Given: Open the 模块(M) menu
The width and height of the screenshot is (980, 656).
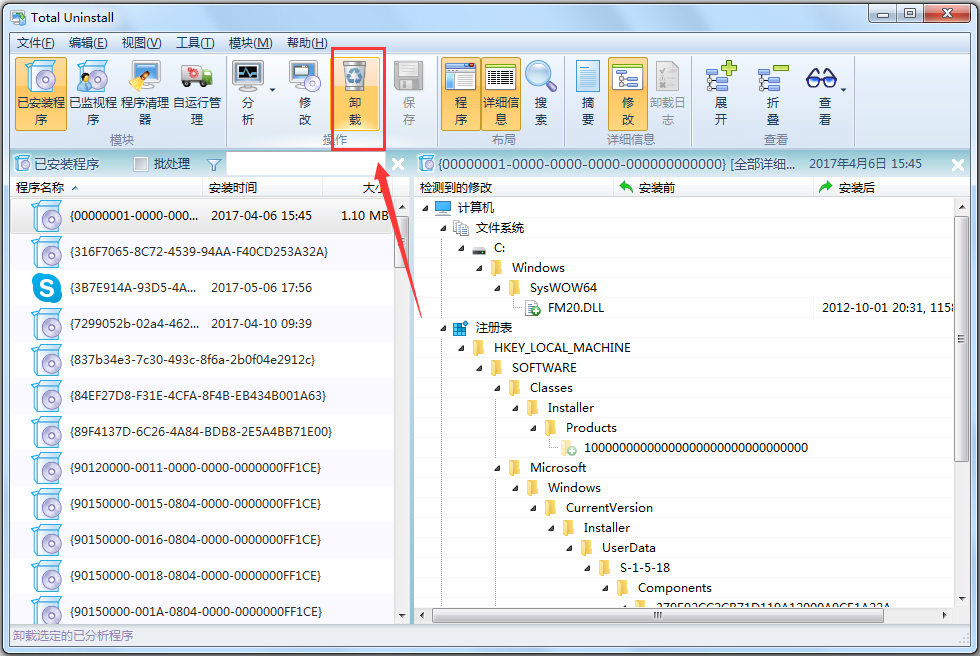Looking at the screenshot, I should point(250,43).
